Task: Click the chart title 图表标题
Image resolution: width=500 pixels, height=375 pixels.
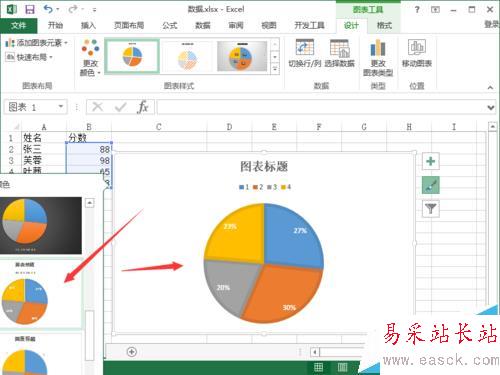Action: 264,166
